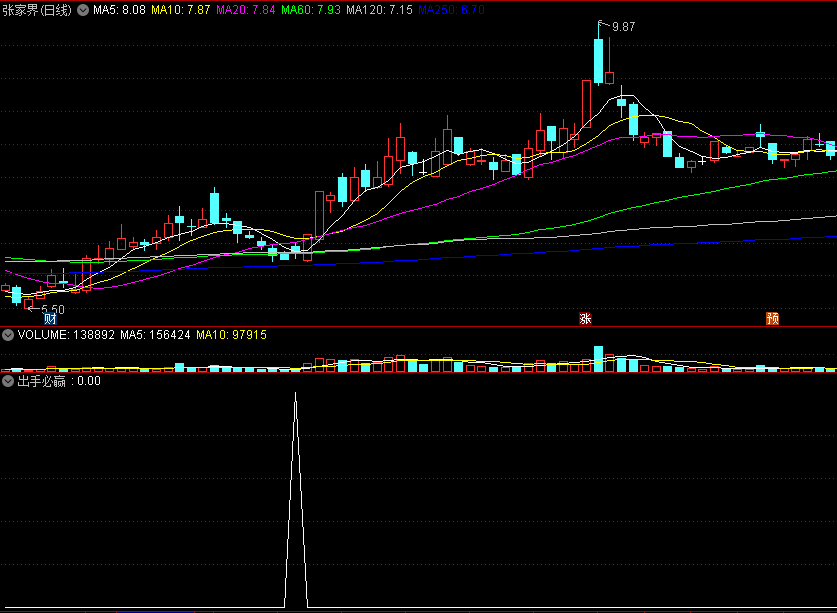Click the 5.50 low price label
837x613 pixels.
point(53,309)
